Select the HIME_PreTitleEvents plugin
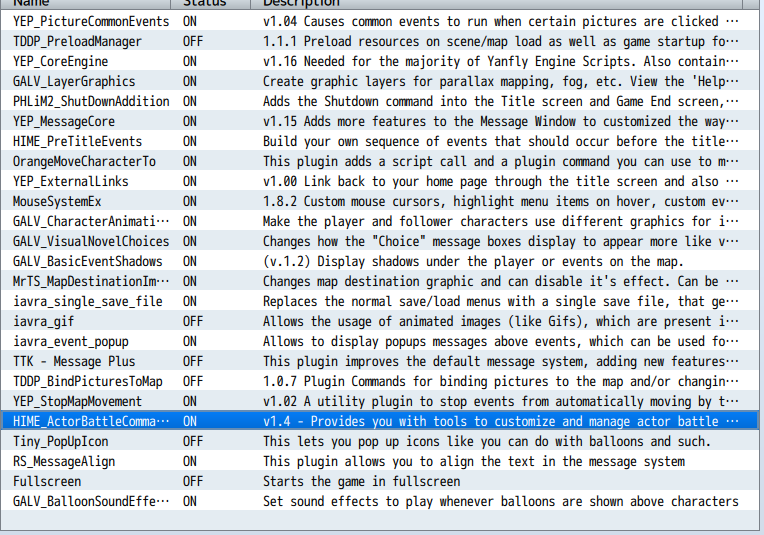This screenshot has width=764, height=535. pyautogui.click(x=77, y=141)
